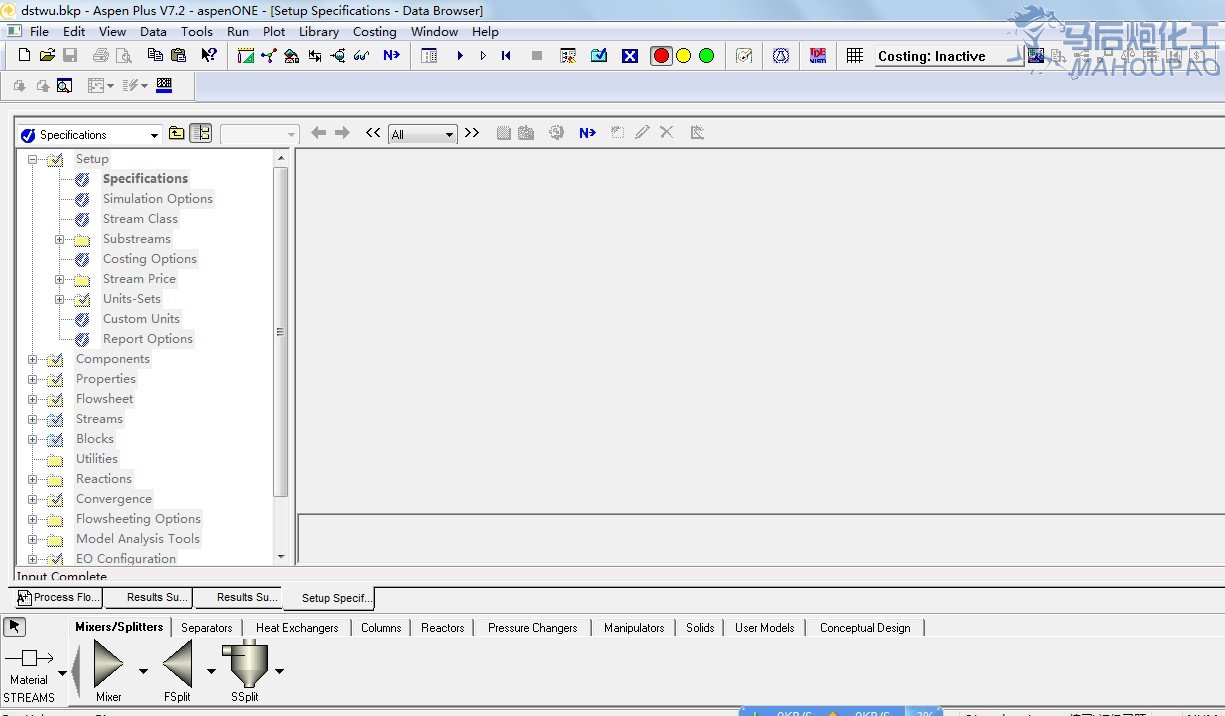Switch to the Reactors library tab
The height and width of the screenshot is (716, 1225).
tap(443, 627)
